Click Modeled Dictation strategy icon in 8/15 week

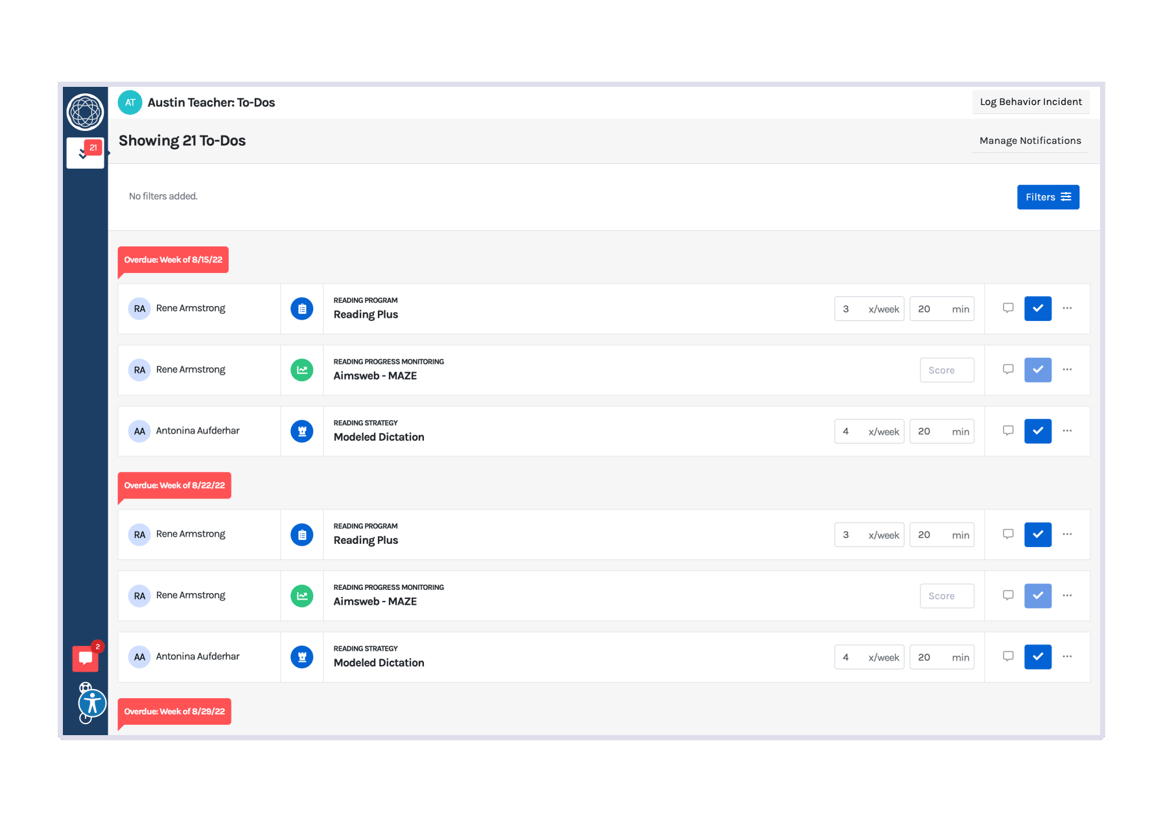pos(302,431)
